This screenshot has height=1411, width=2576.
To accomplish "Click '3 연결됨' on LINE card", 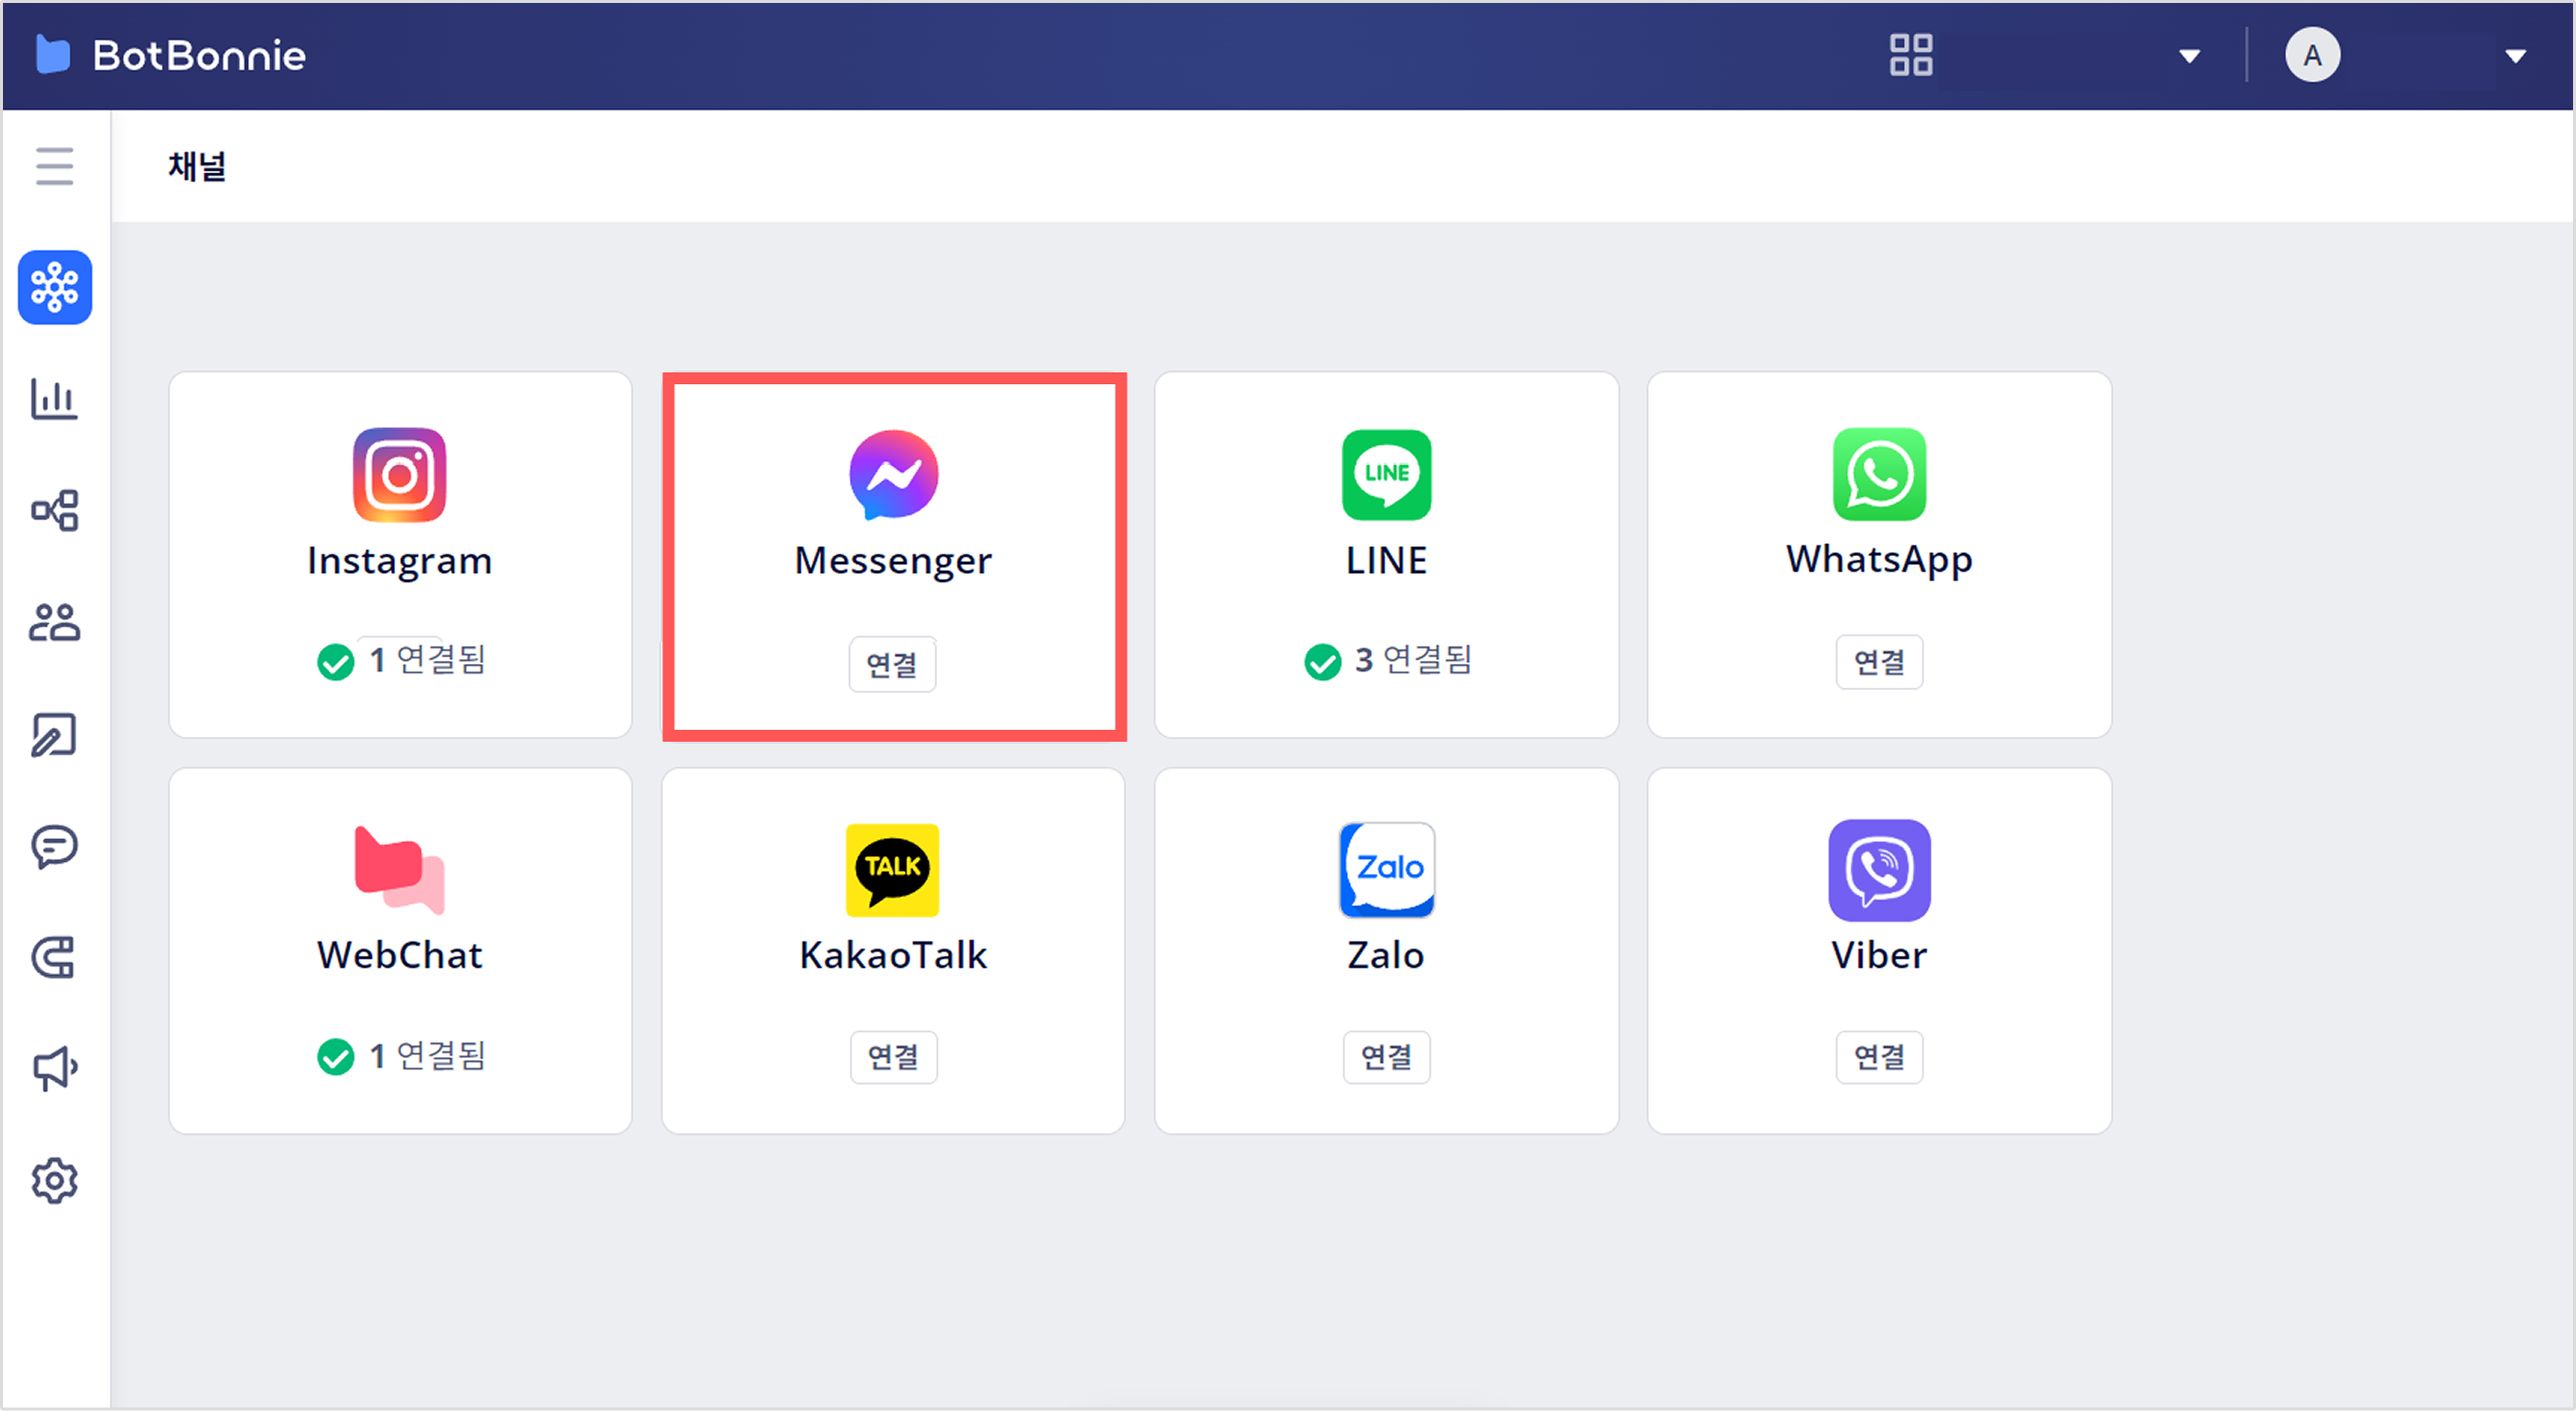I will coord(1414,660).
